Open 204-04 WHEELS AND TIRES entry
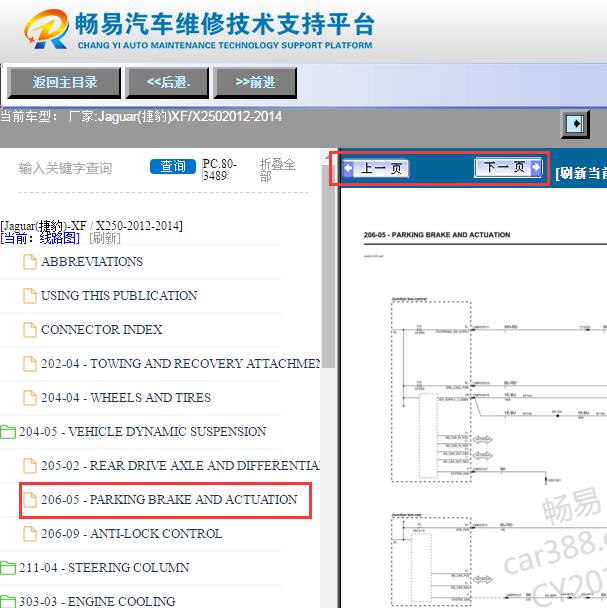Image resolution: width=607 pixels, height=608 pixels. pos(126,397)
